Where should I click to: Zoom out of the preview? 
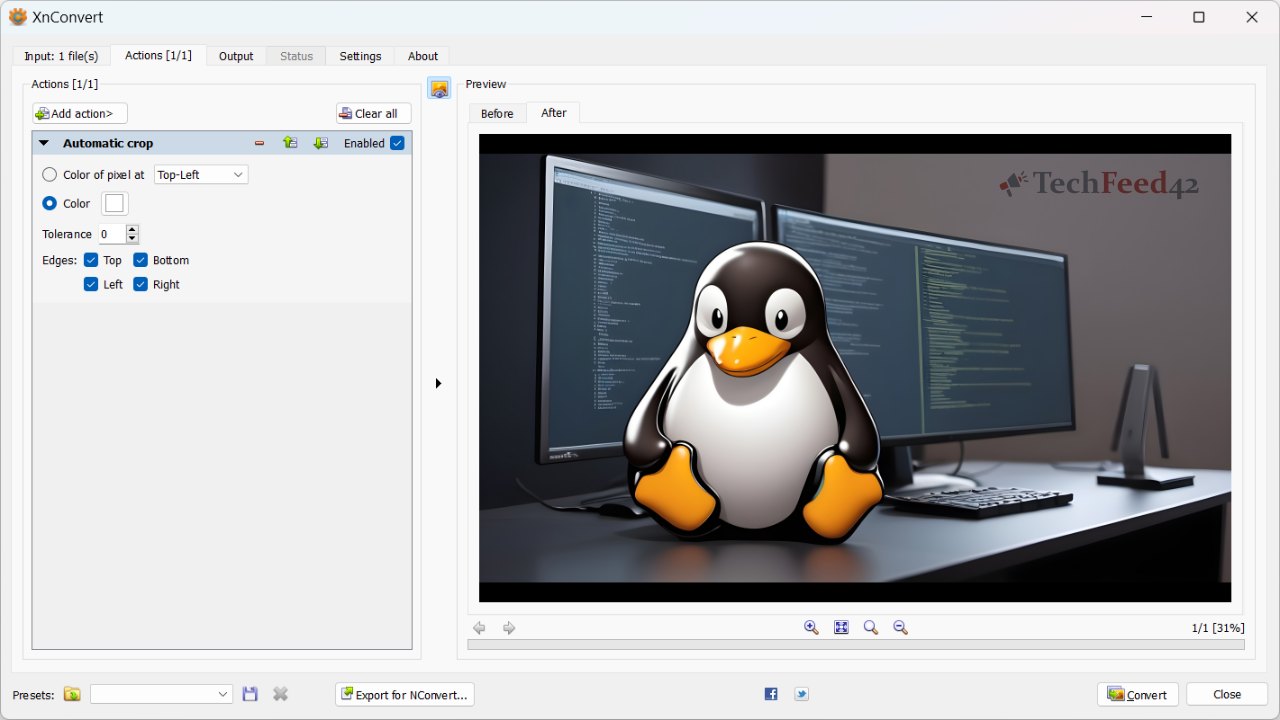[900, 628]
